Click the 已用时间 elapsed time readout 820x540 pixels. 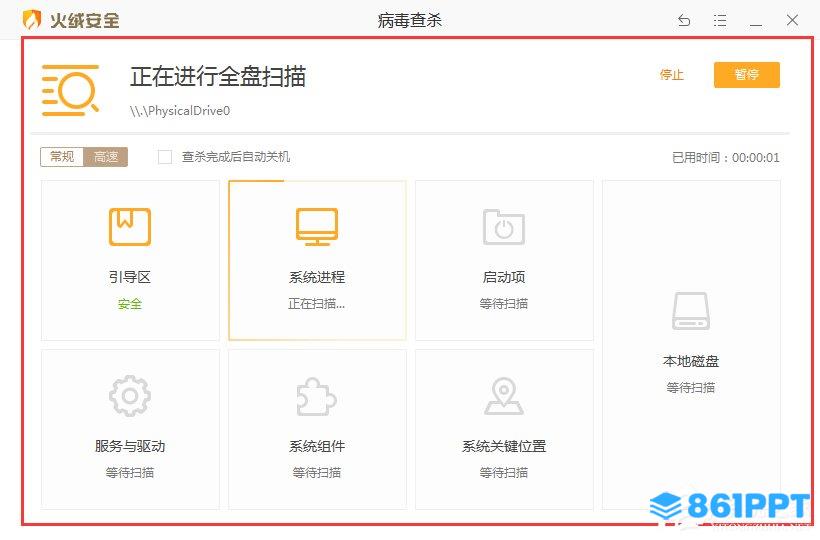point(726,157)
